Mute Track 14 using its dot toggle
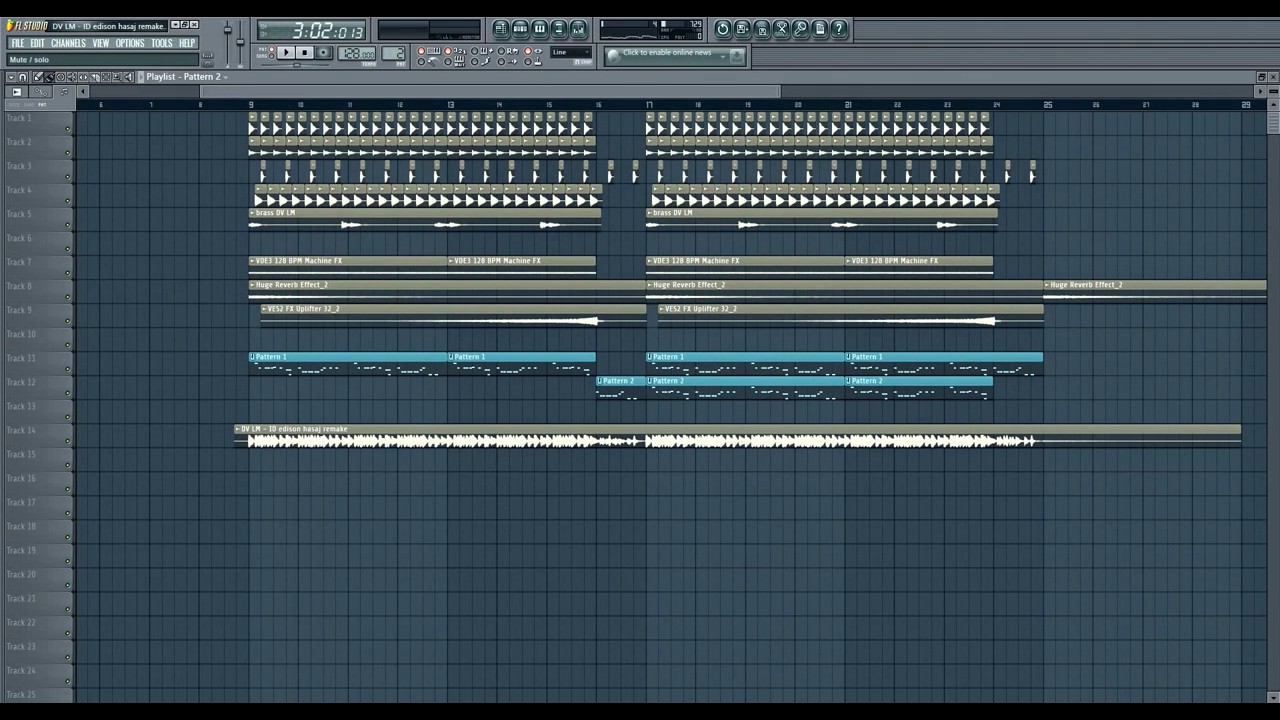This screenshot has height=720, width=1280. pos(68,441)
